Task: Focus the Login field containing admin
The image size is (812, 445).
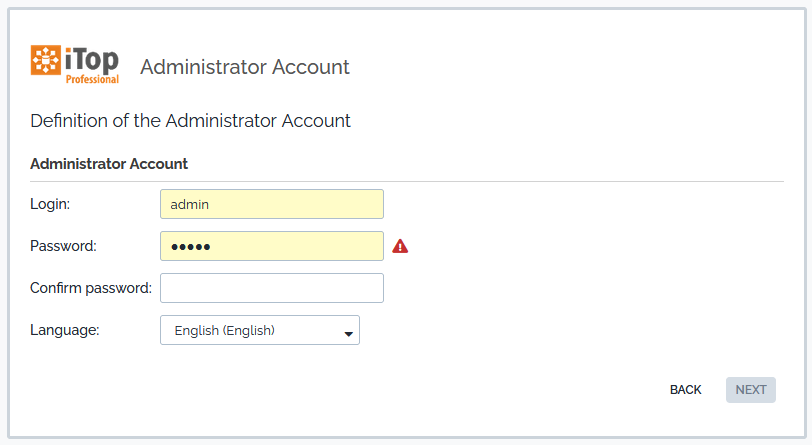Action: [271, 204]
